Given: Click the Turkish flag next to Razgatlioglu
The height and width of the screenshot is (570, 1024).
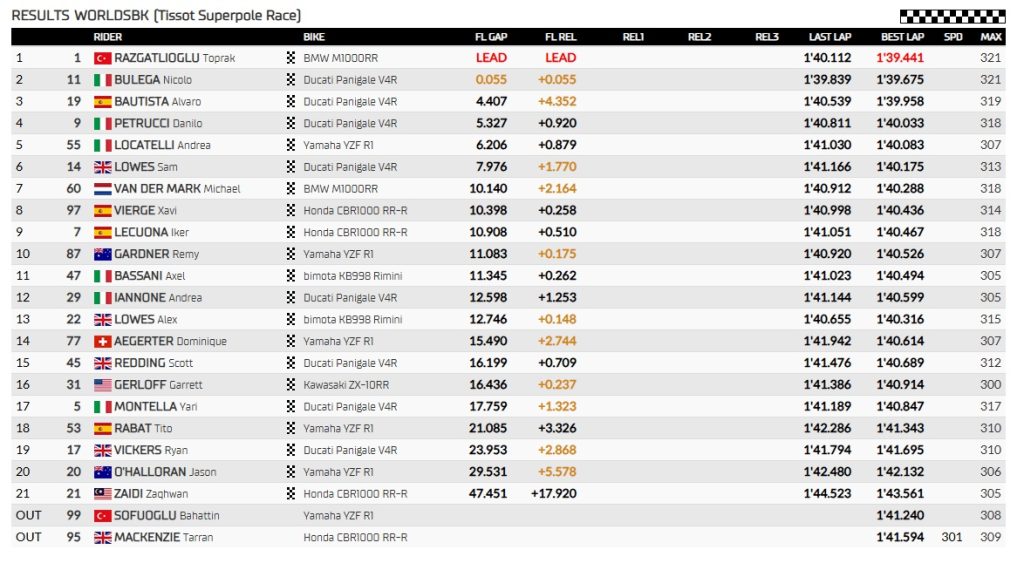Looking at the screenshot, I should point(102,58).
